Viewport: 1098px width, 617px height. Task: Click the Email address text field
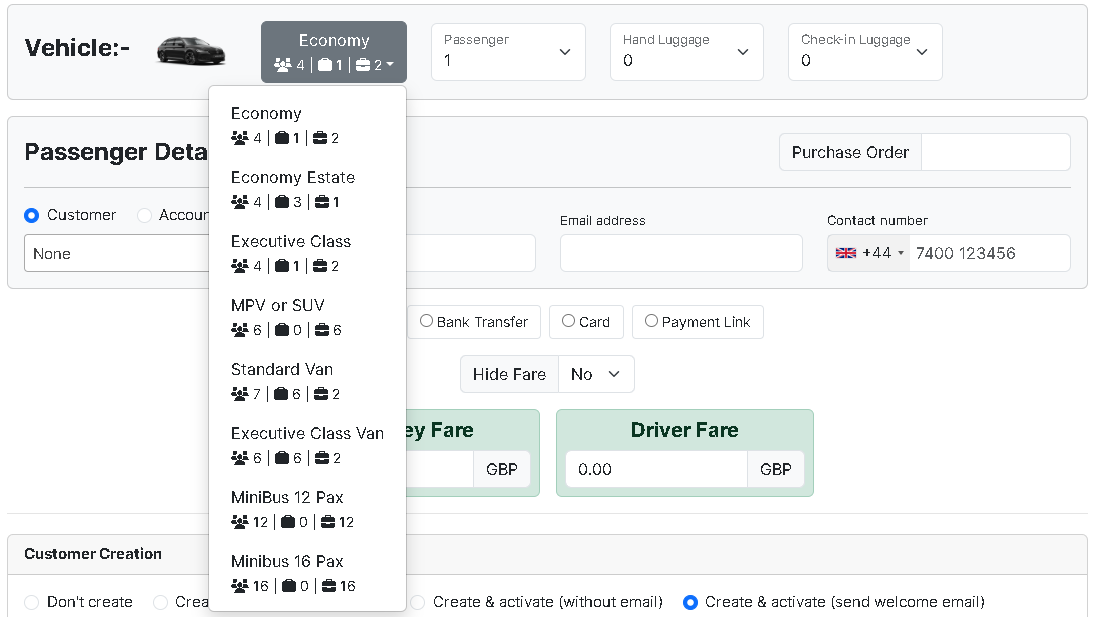click(681, 253)
